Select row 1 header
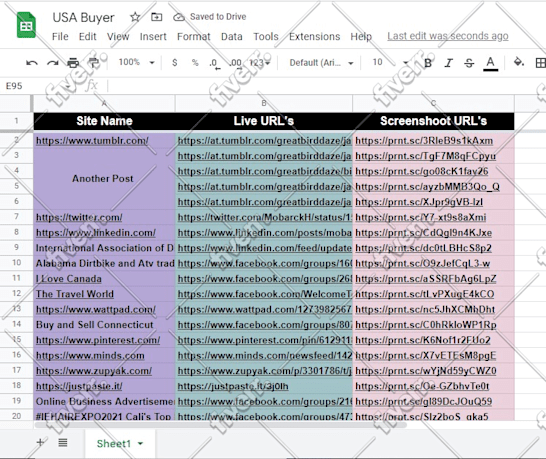 (x=16, y=121)
